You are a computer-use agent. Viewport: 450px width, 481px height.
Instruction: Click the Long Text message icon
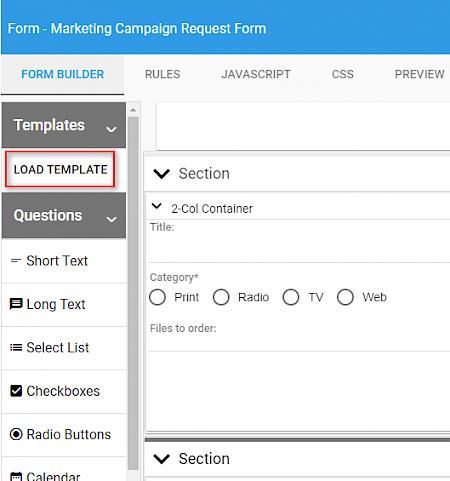coord(16,304)
